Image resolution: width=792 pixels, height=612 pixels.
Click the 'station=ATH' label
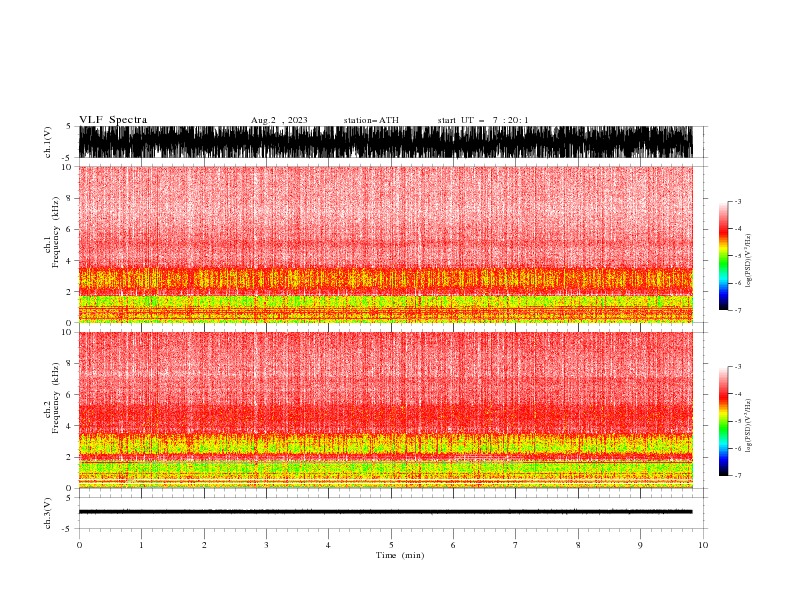click(x=371, y=120)
